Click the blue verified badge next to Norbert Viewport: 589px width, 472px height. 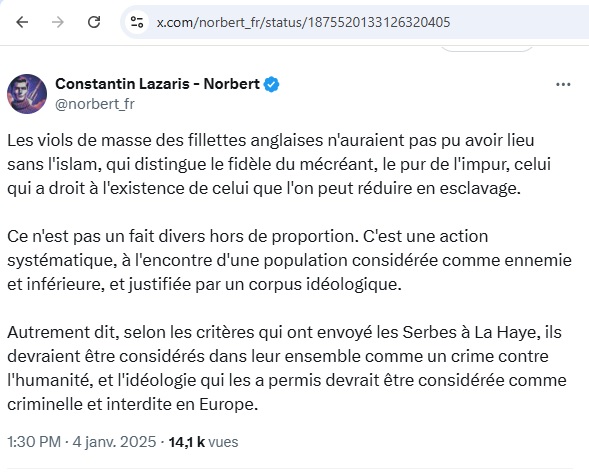click(x=271, y=84)
